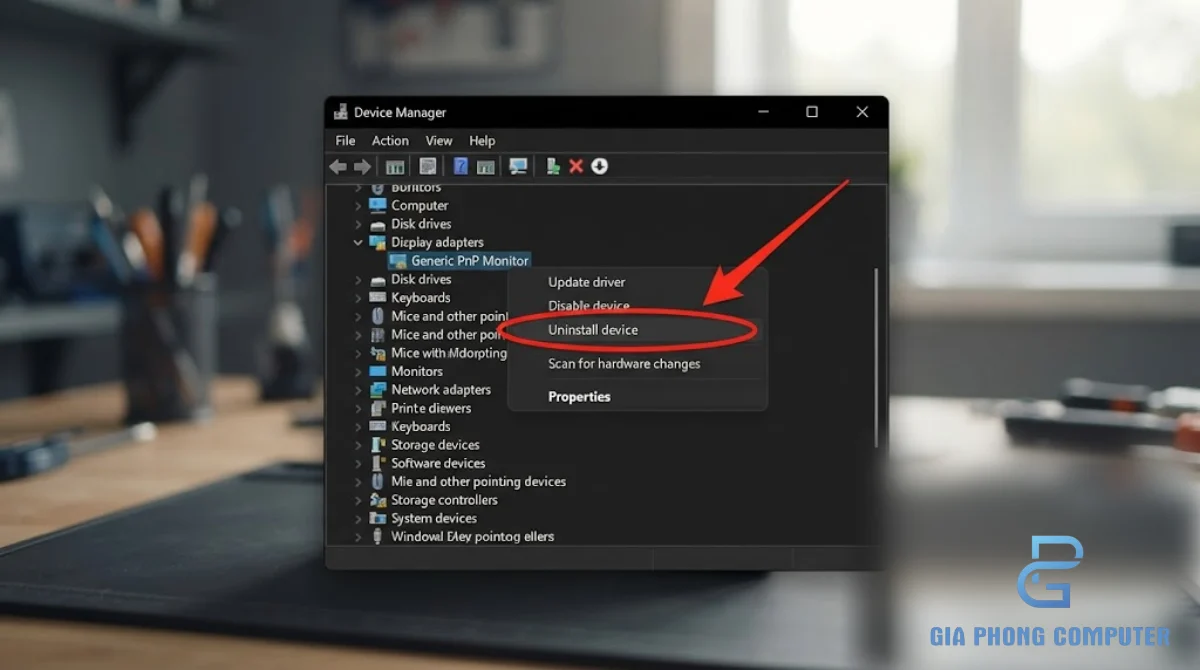The width and height of the screenshot is (1200, 670).
Task: Expand the Storage devices node
Action: tap(359, 445)
